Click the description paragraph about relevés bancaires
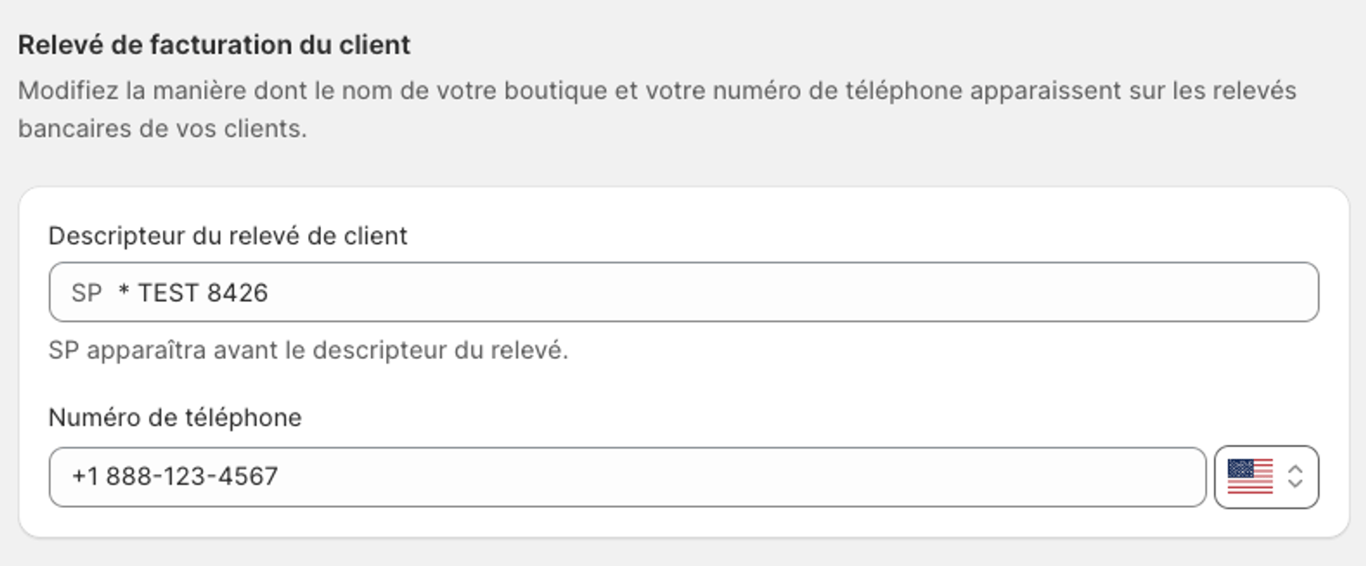The image size is (1366, 566). point(657,110)
